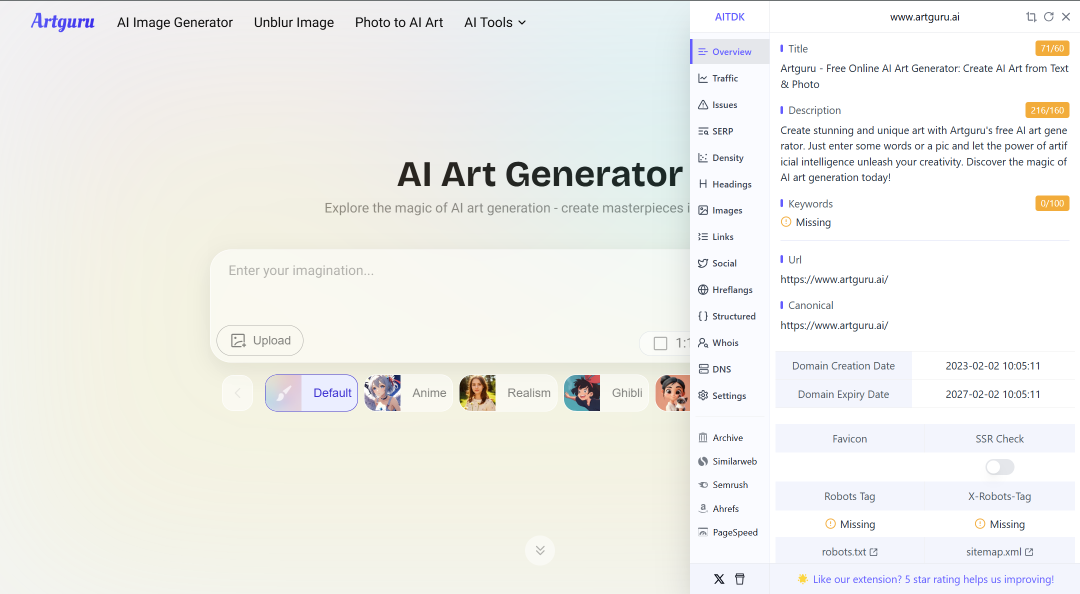
Task: Click the Domain Creation Date value
Action: [x=993, y=366]
